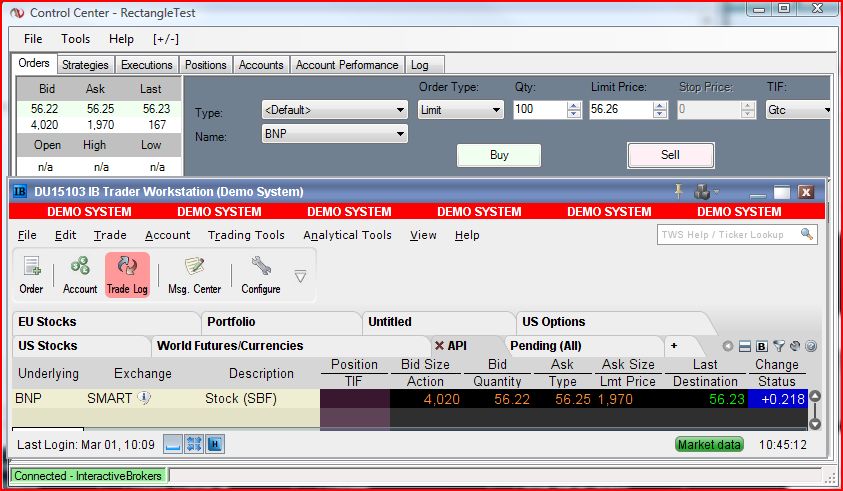Screen dimensions: 843x491
Task: Switch to the Accounts tab
Action: 261,65
